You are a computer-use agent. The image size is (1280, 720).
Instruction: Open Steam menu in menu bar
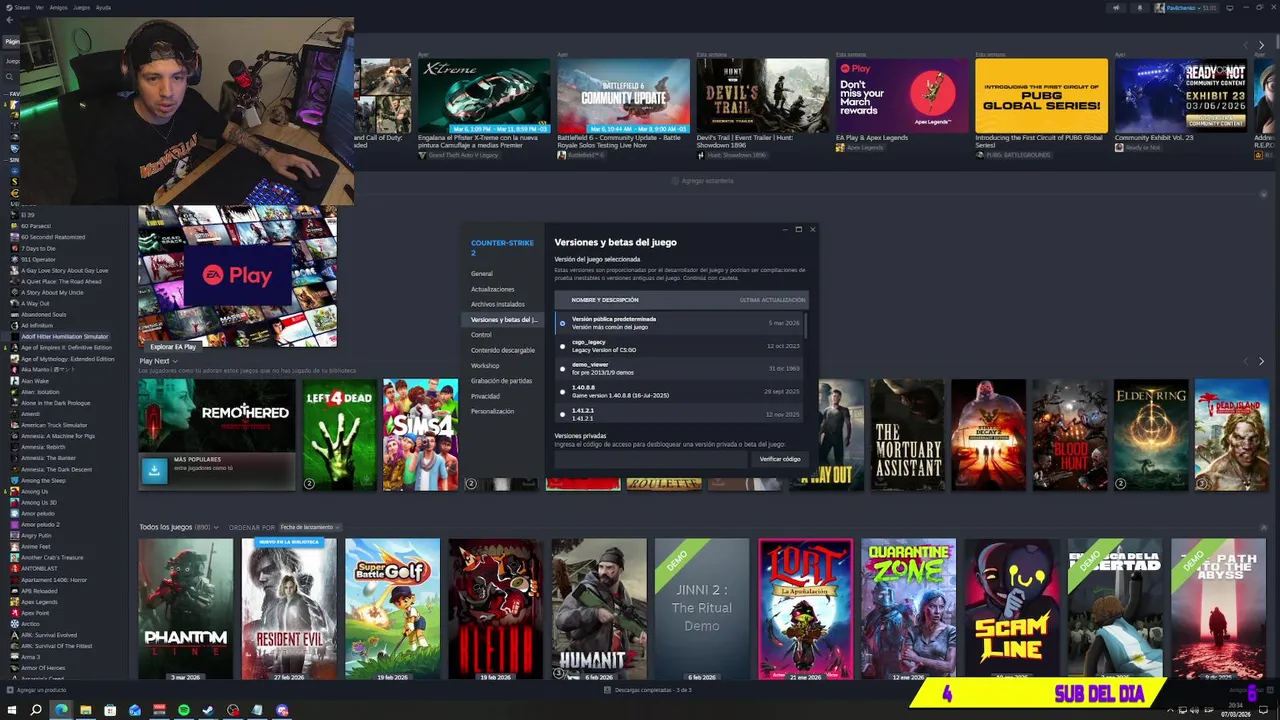click(22, 7)
